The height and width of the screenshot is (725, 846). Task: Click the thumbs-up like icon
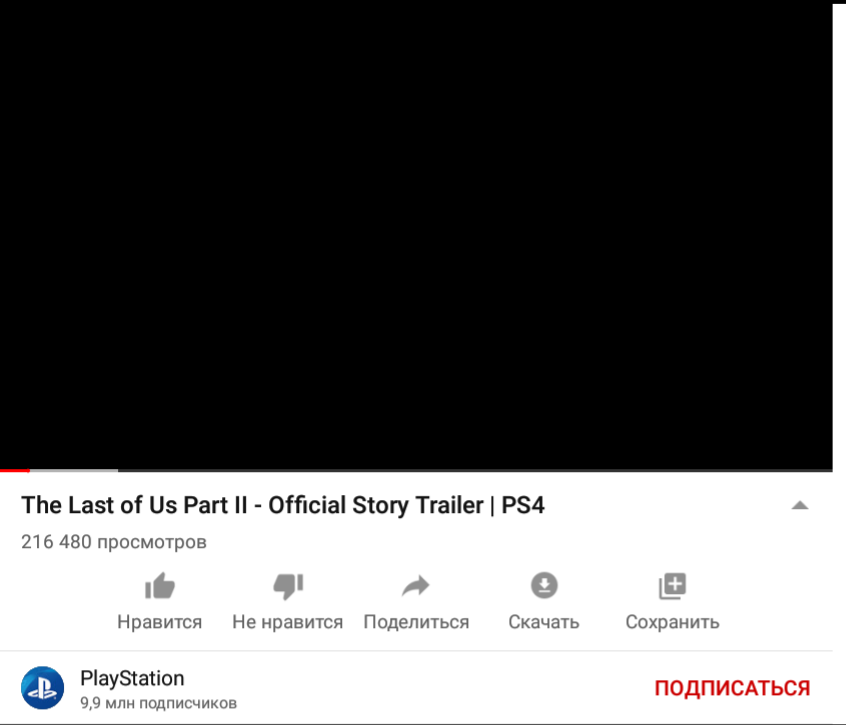coord(160,586)
